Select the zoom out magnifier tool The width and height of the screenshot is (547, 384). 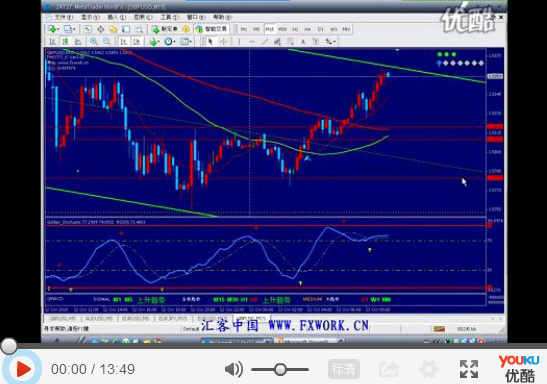[x=107, y=42]
